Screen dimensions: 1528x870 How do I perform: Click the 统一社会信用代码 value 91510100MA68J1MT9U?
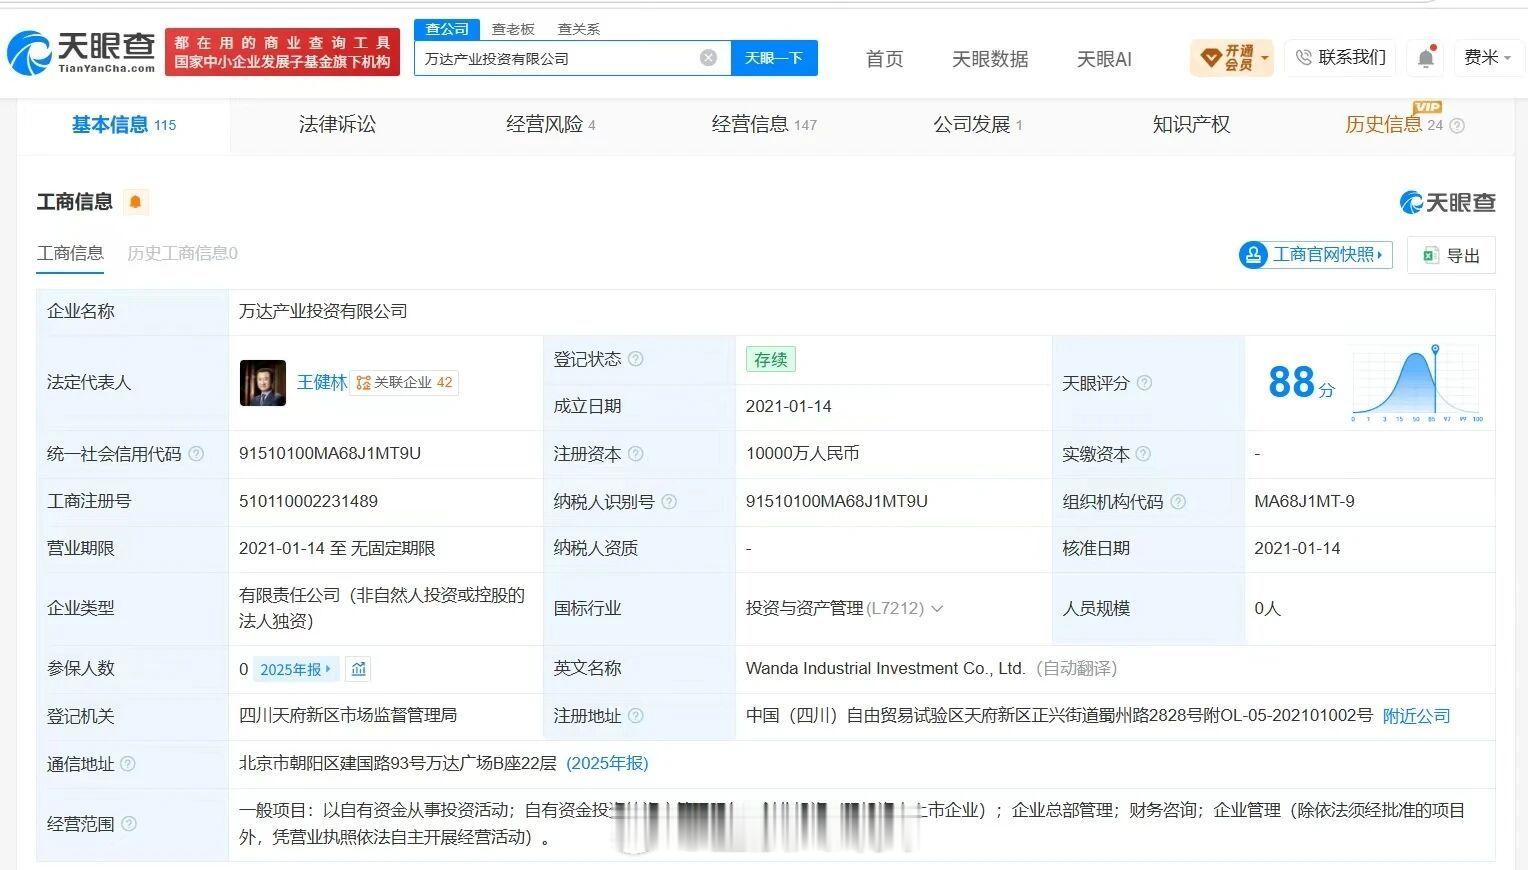pos(330,453)
